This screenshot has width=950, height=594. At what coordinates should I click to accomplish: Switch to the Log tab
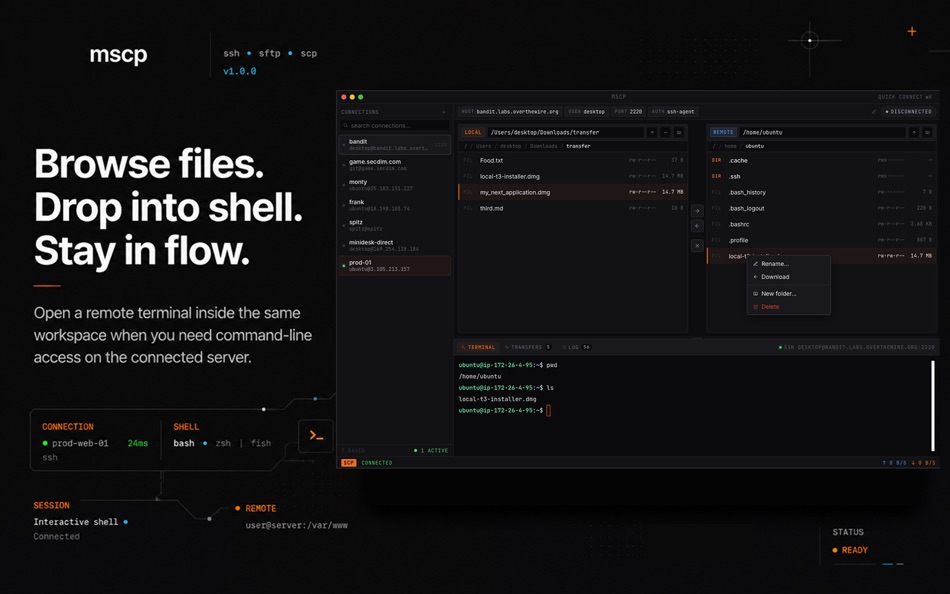click(576, 347)
